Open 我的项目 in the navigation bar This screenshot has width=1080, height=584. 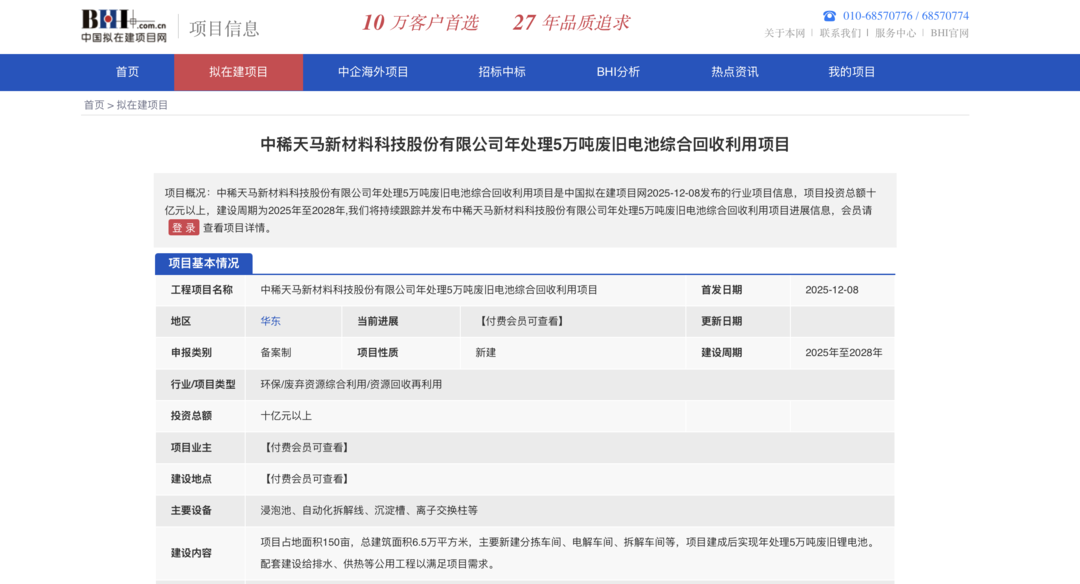[x=851, y=72]
